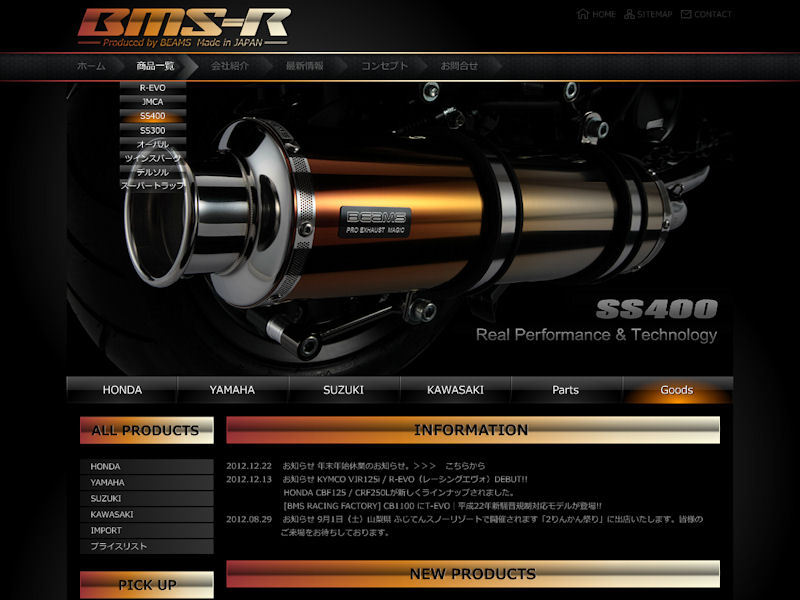800x600 pixels.
Task: Select SS300 in the product submenu
Action: tap(153, 131)
